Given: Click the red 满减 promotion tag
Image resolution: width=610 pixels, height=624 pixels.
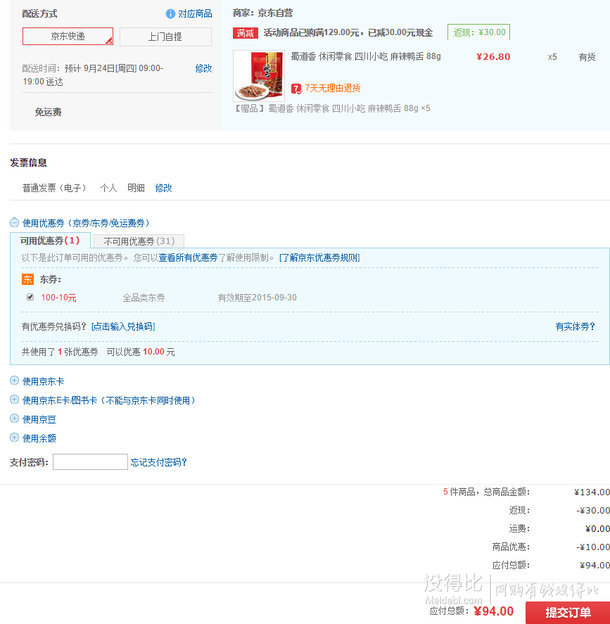Looking at the screenshot, I should (x=246, y=33).
